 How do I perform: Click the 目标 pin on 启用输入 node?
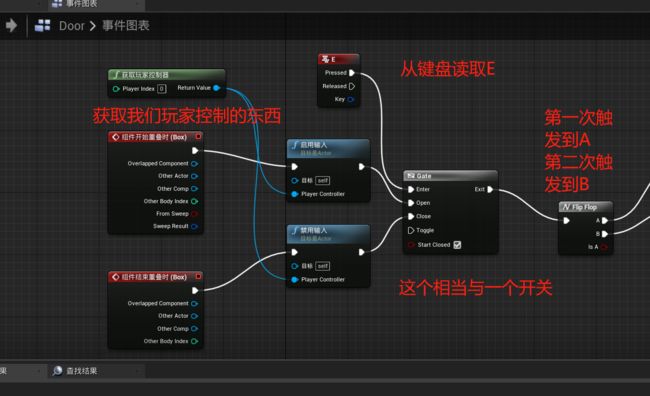[x=295, y=180]
